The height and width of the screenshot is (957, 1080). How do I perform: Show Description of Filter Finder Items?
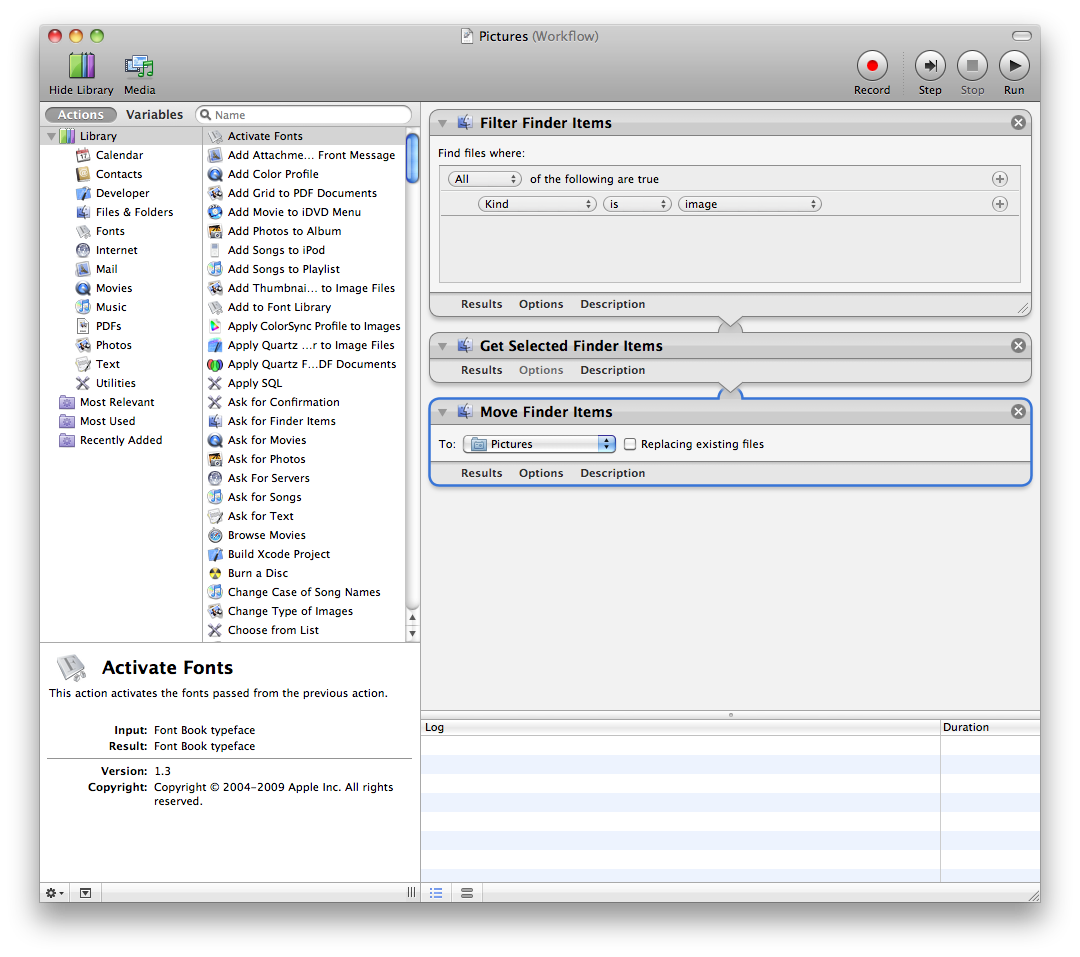pyautogui.click(x=612, y=304)
